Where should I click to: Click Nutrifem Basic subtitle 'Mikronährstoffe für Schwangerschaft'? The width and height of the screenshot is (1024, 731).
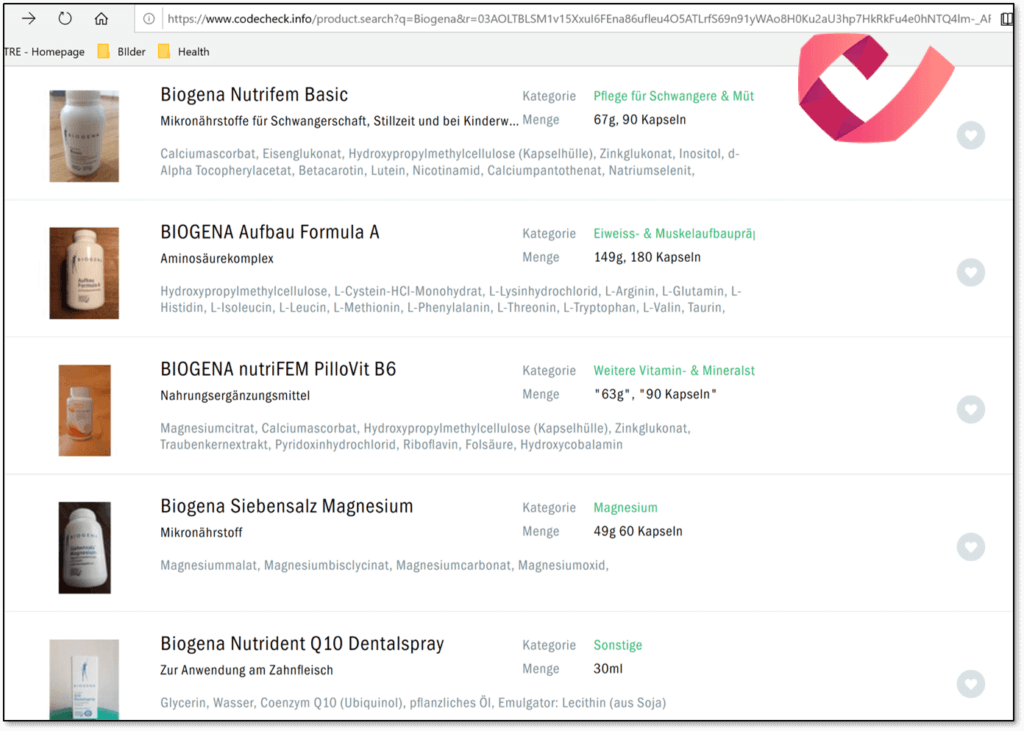coord(340,121)
